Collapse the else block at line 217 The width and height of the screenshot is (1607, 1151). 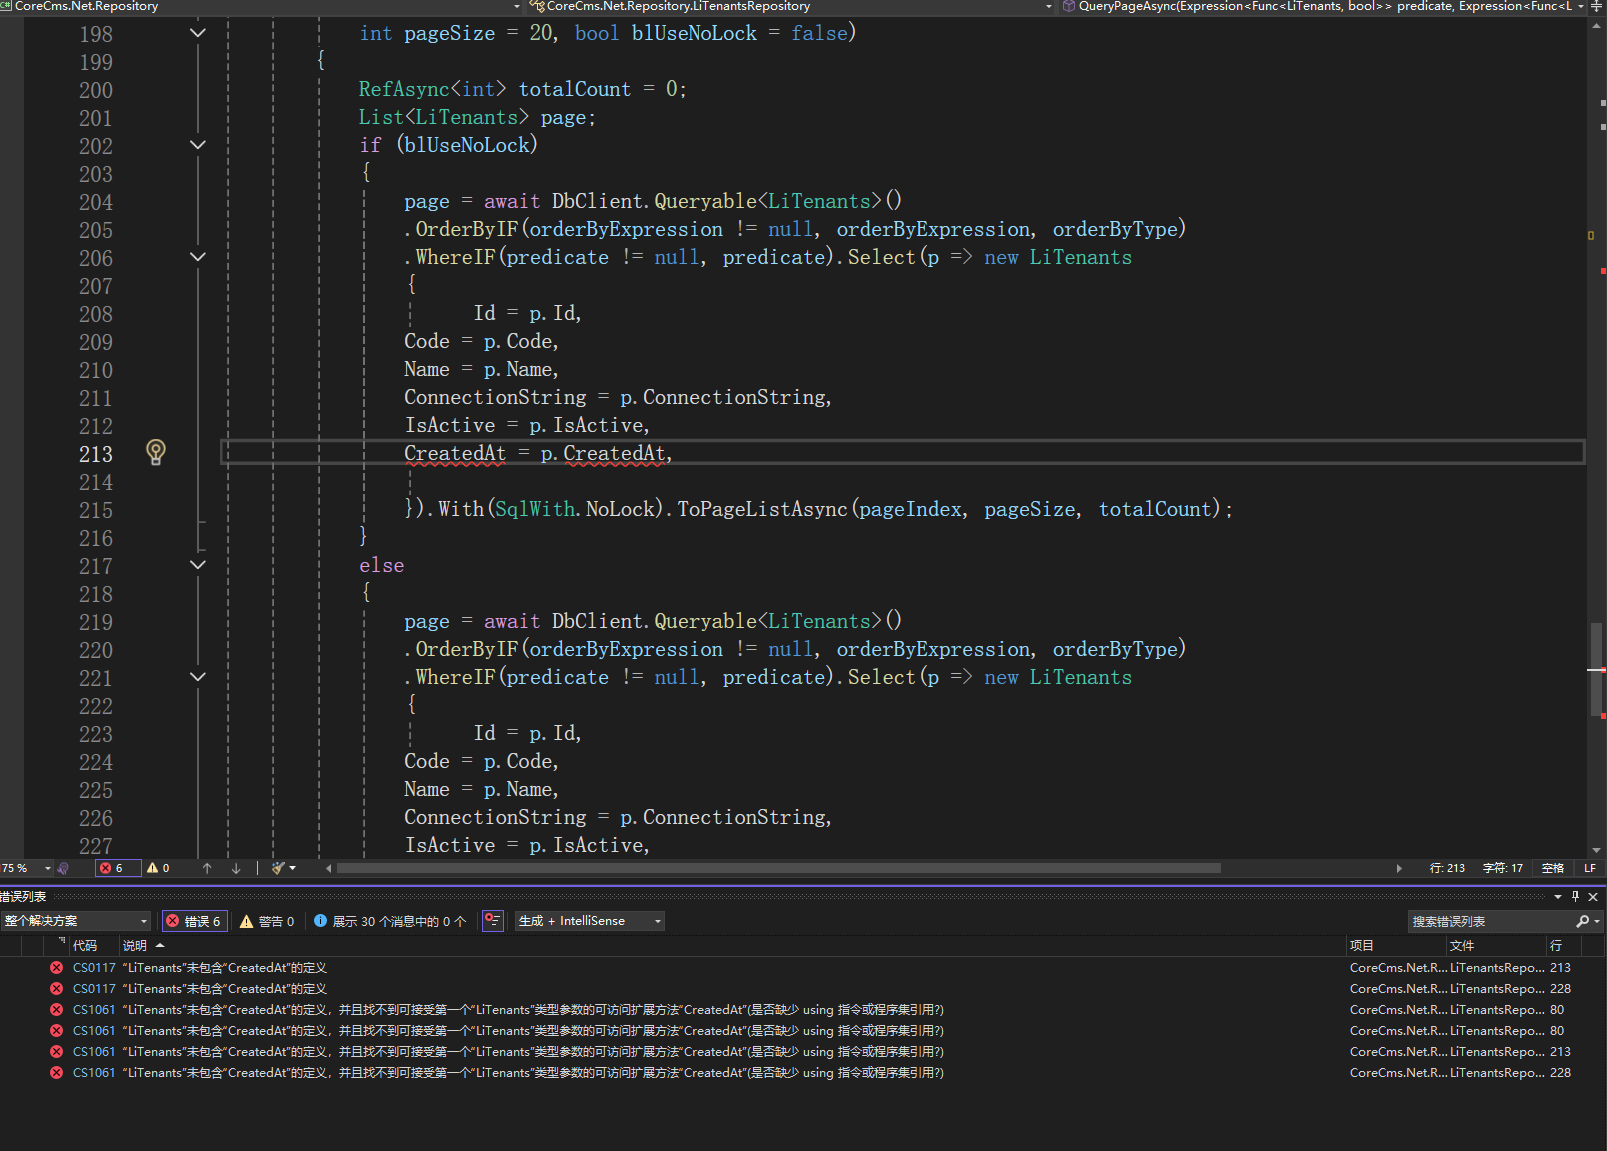click(198, 565)
